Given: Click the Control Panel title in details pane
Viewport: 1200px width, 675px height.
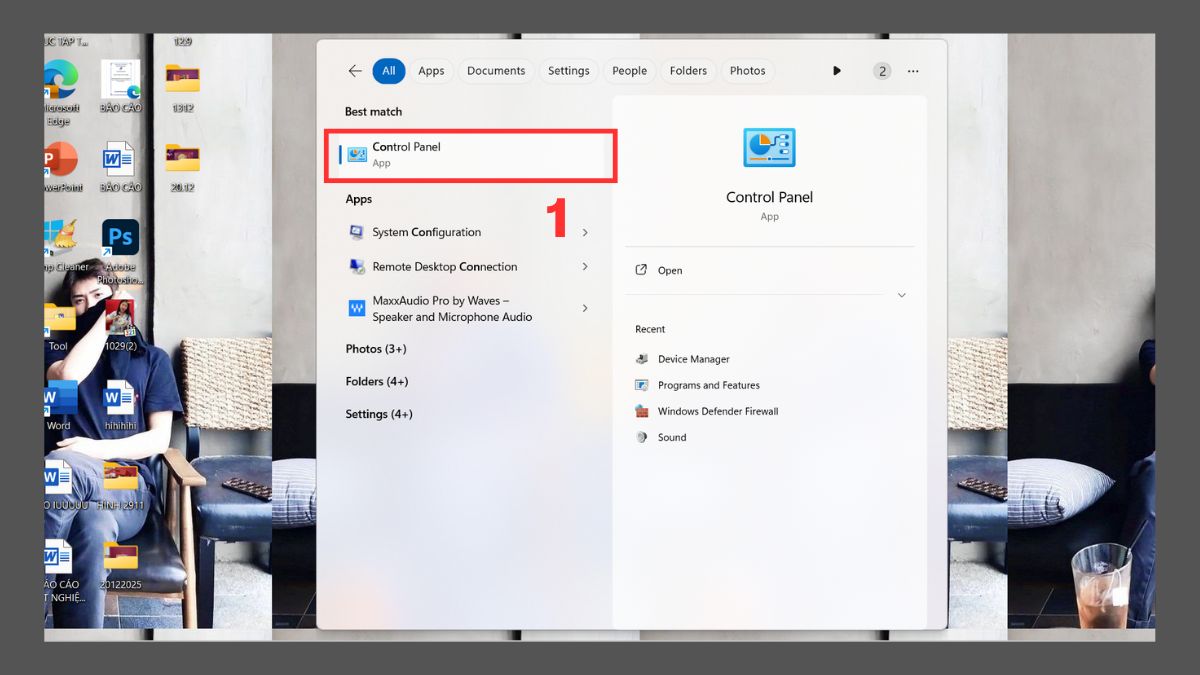Looking at the screenshot, I should [769, 197].
